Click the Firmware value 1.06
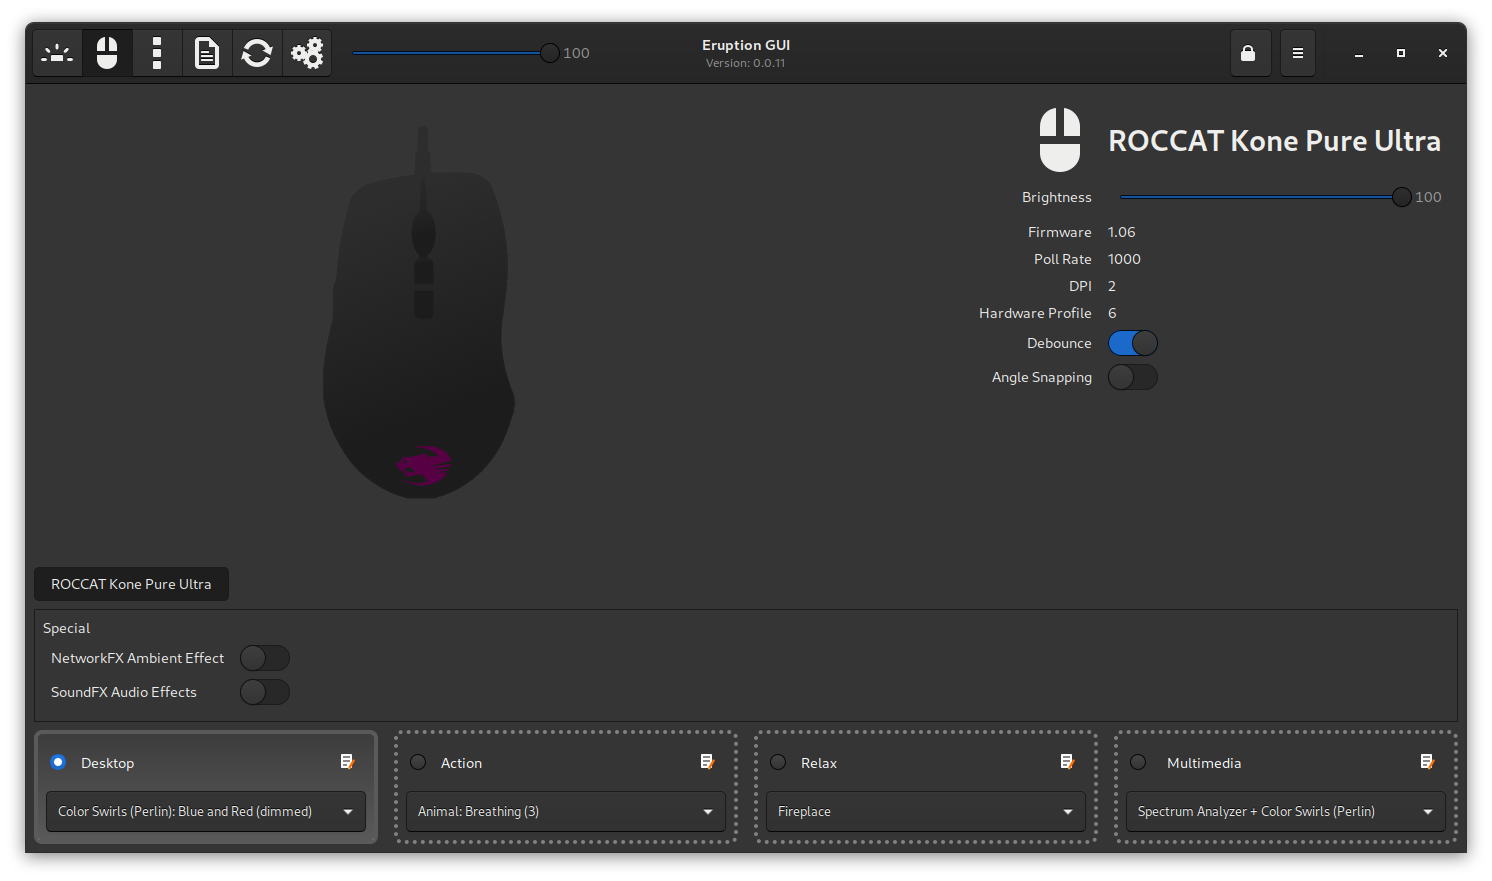 point(1121,232)
